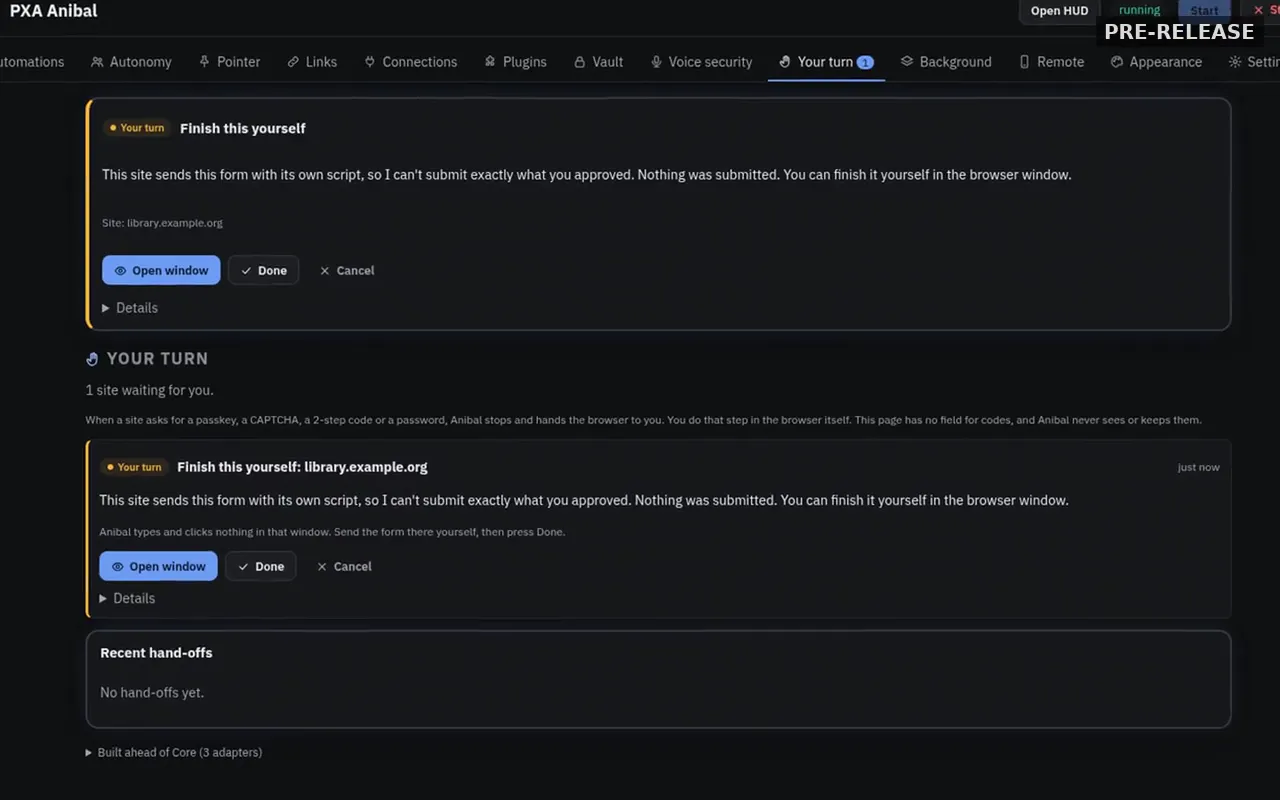Viewport: 1280px width, 800px height.
Task: Expand 'Built ahead of Core (3 adapters)'
Action: point(174,752)
